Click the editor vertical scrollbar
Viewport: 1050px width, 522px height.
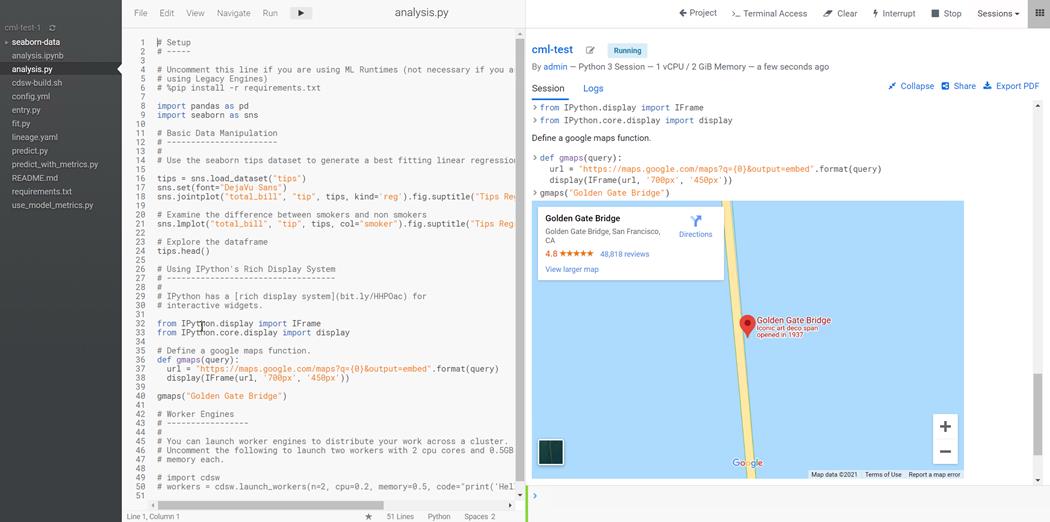(x=519, y=261)
